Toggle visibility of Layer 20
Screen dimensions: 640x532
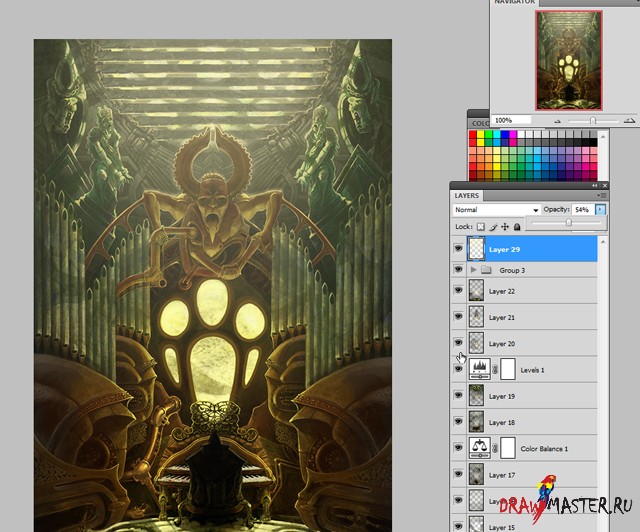[x=459, y=343]
